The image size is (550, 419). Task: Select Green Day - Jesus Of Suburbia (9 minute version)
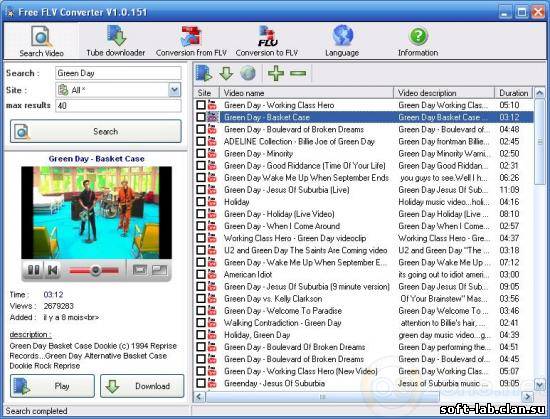pyautogui.click(x=364, y=286)
